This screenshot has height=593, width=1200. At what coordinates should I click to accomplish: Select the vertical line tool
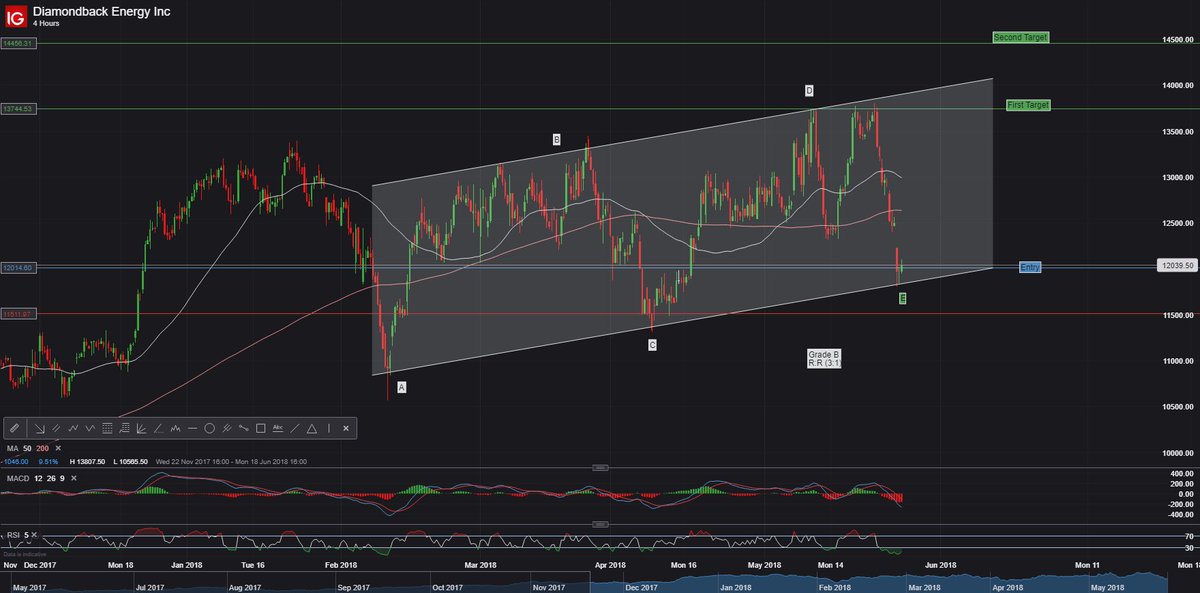coord(329,428)
